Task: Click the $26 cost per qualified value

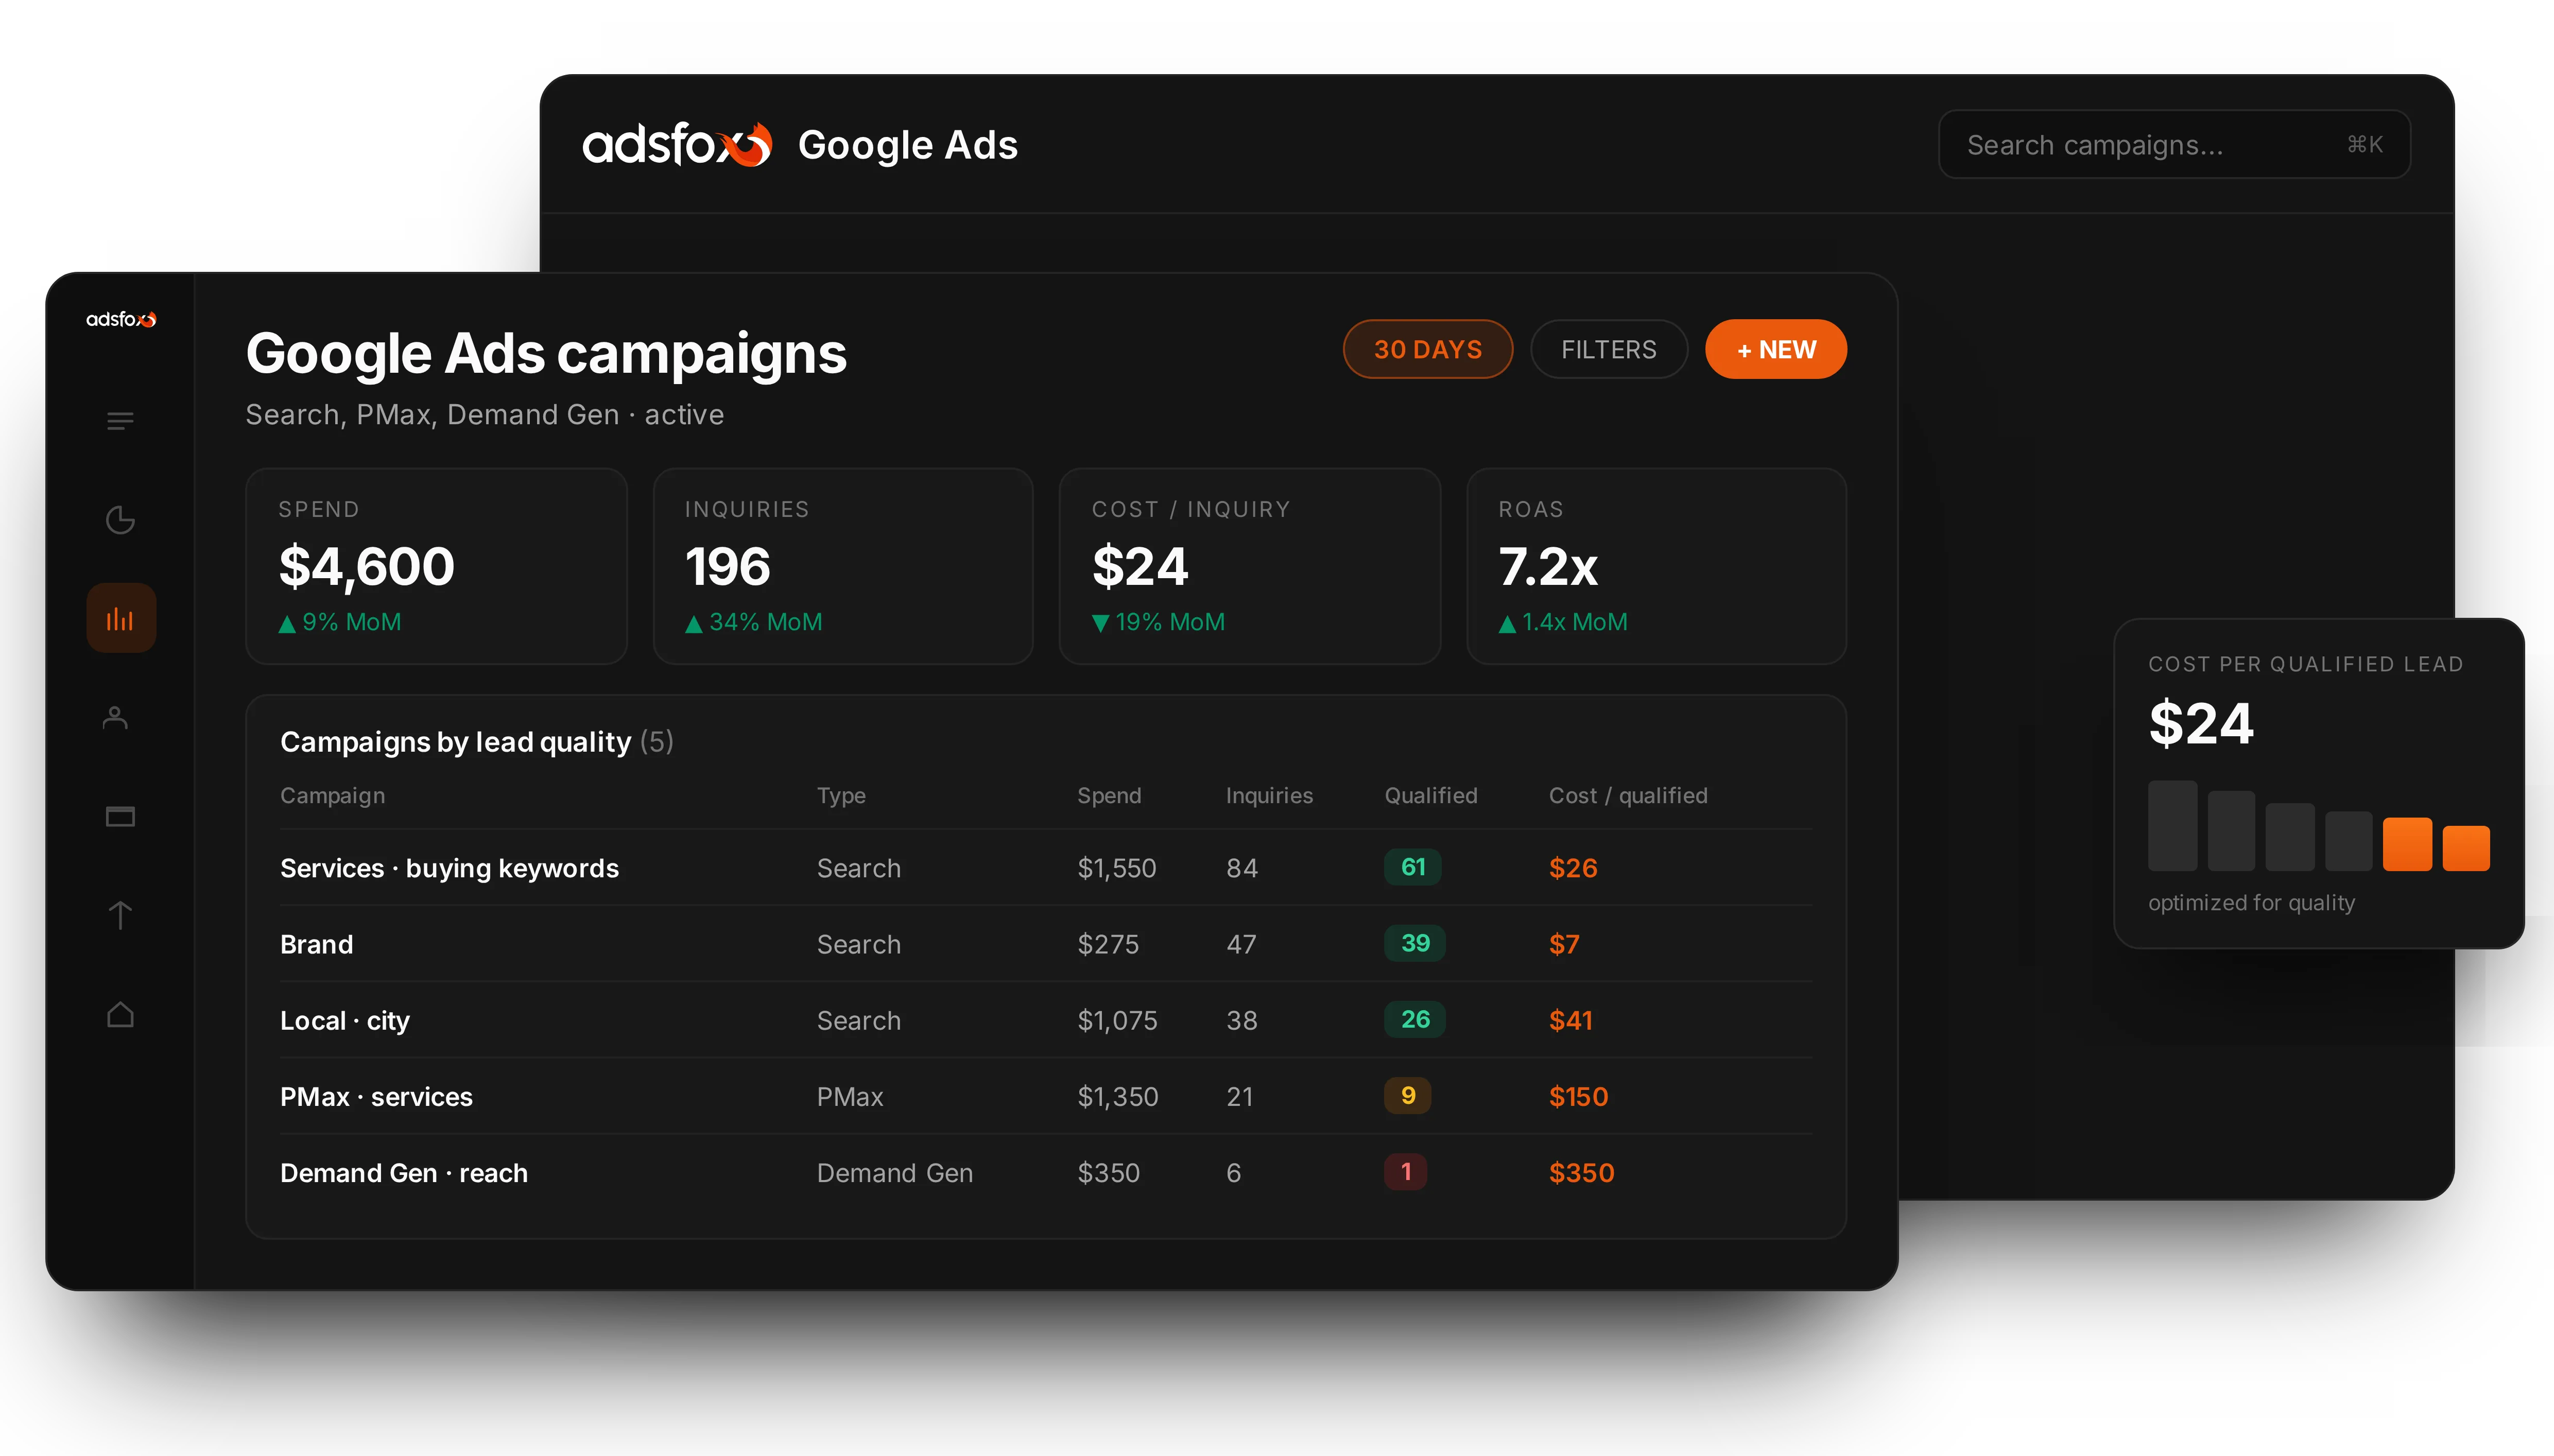Action: 1573,867
